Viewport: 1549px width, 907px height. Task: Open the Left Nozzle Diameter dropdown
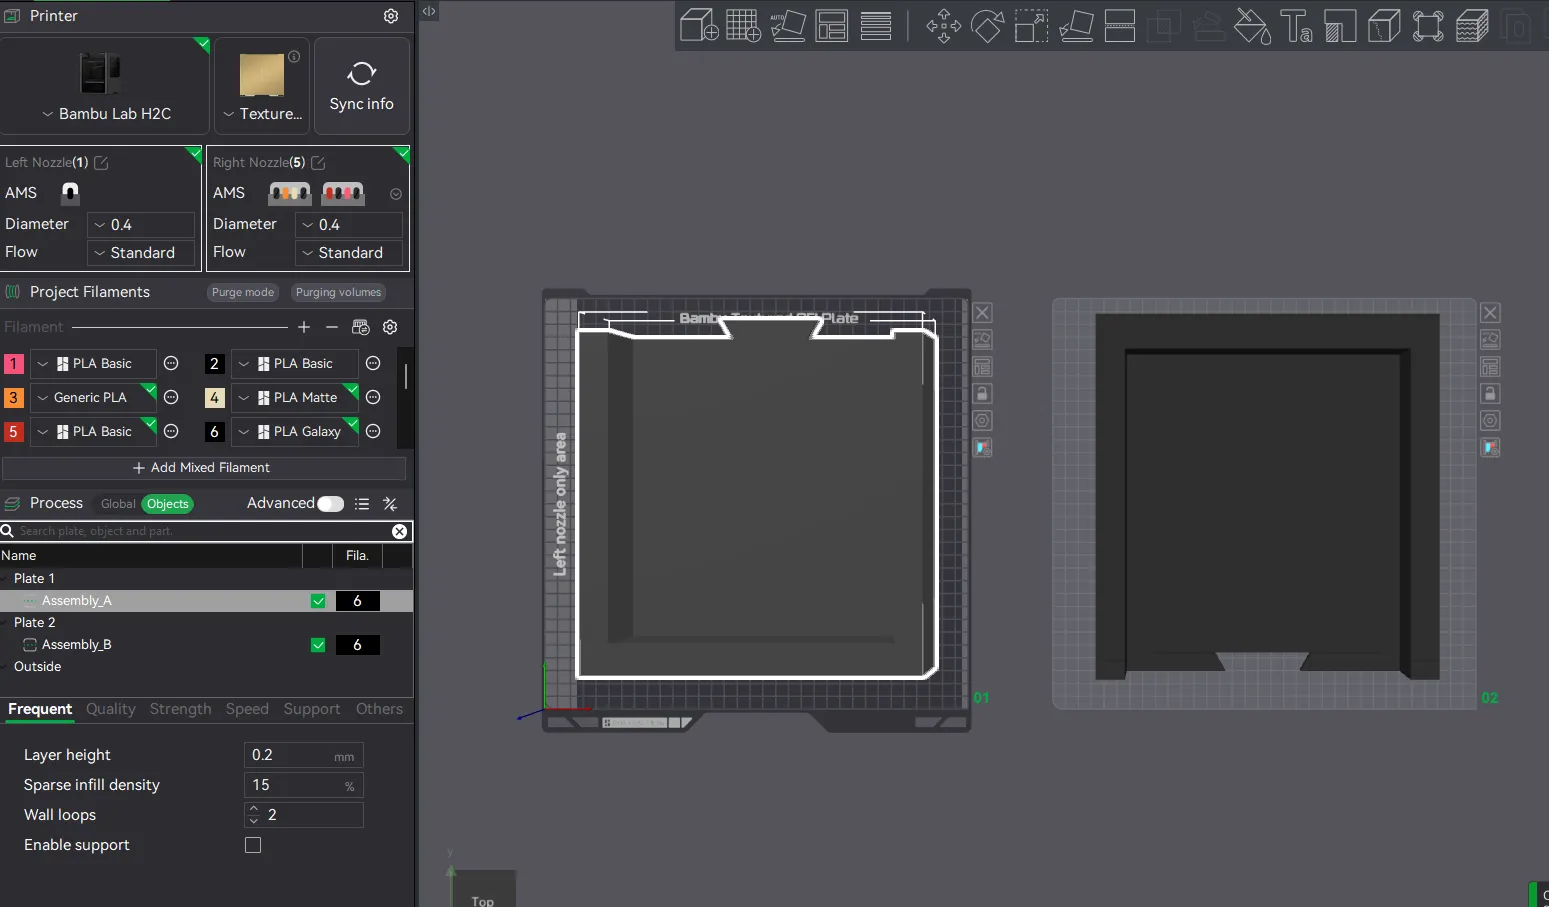click(141, 225)
